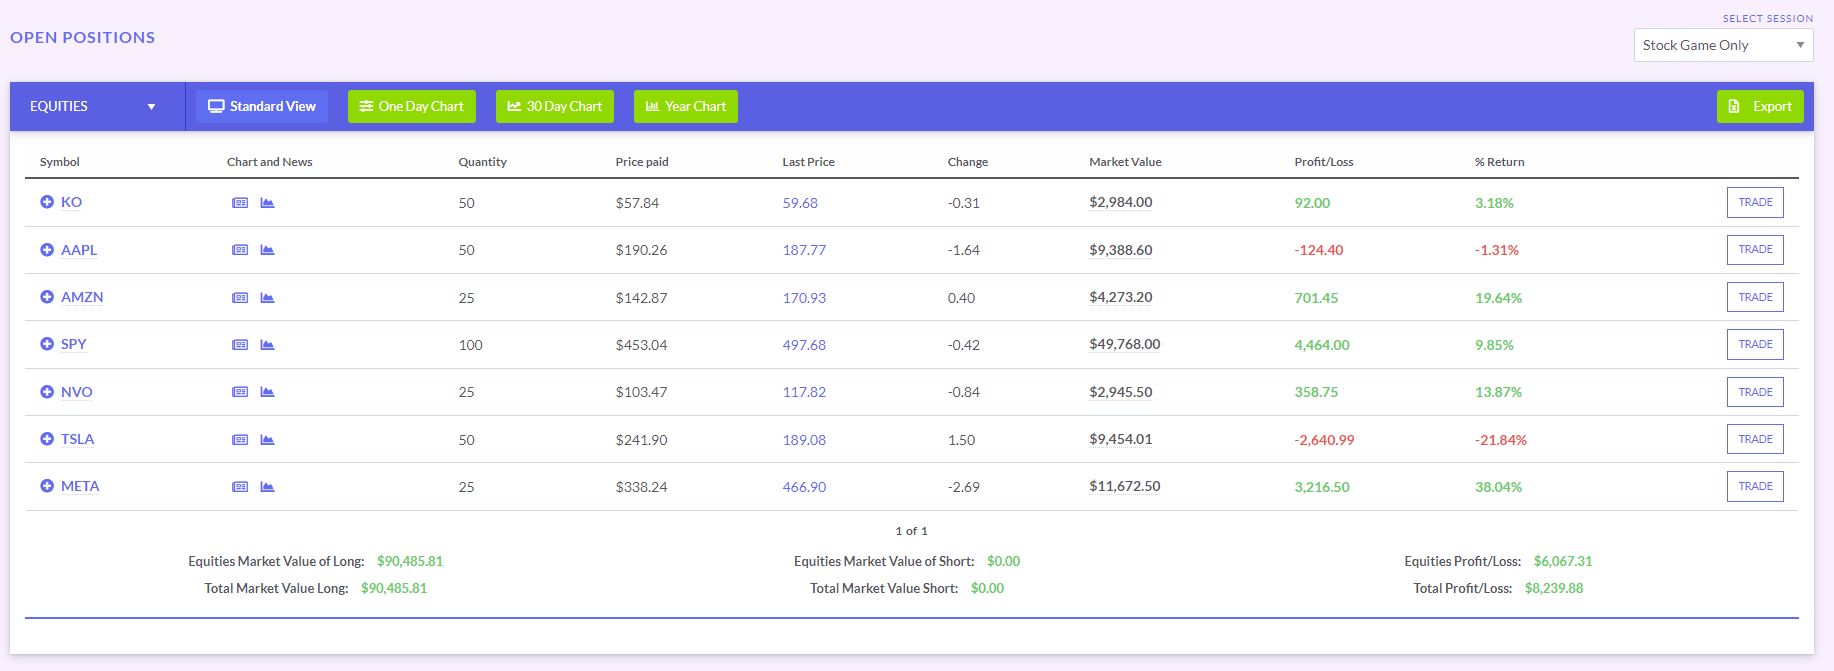Click KO last price 59.68
This screenshot has width=1834, height=671.
click(x=800, y=203)
